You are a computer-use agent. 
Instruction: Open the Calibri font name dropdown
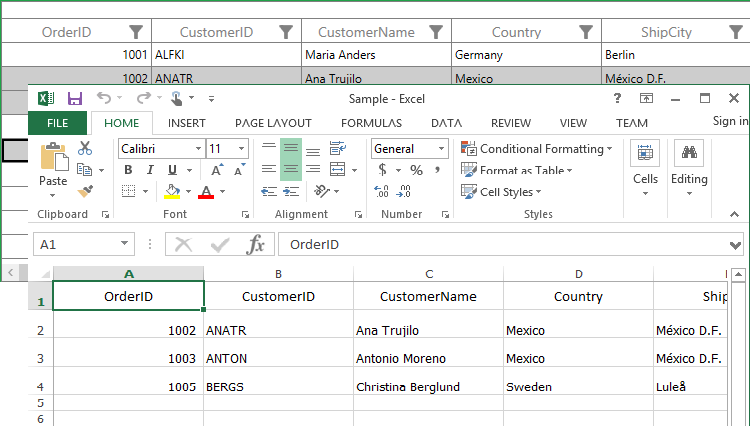click(x=196, y=149)
